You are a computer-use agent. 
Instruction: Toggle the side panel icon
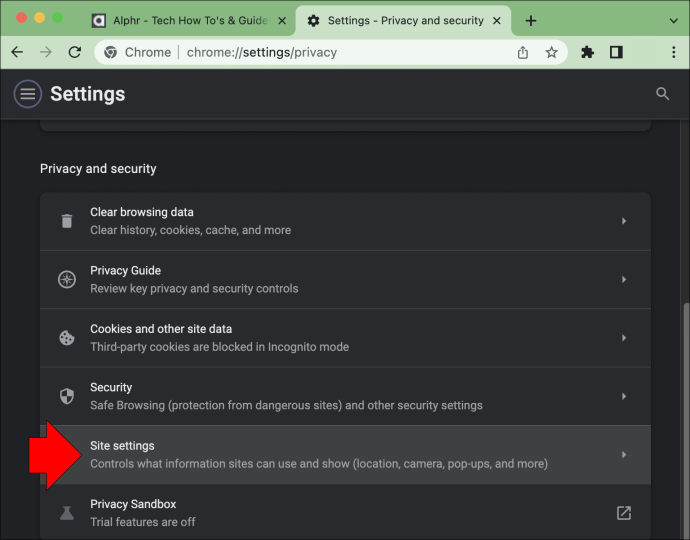tap(616, 52)
